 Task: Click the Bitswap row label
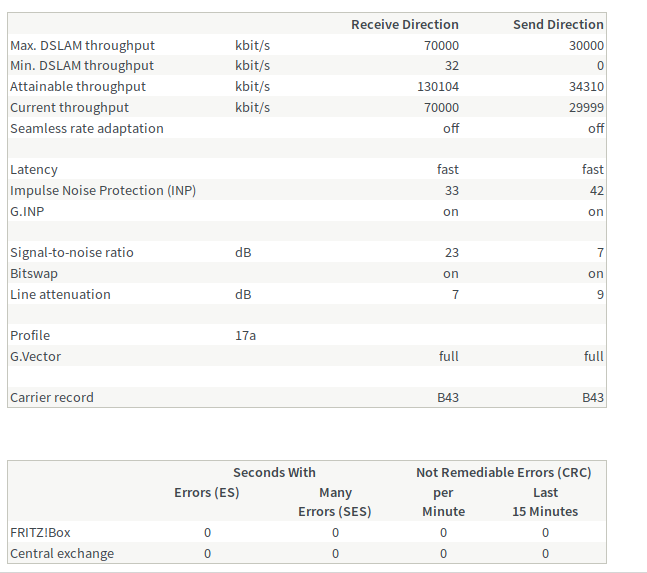click(x=34, y=274)
